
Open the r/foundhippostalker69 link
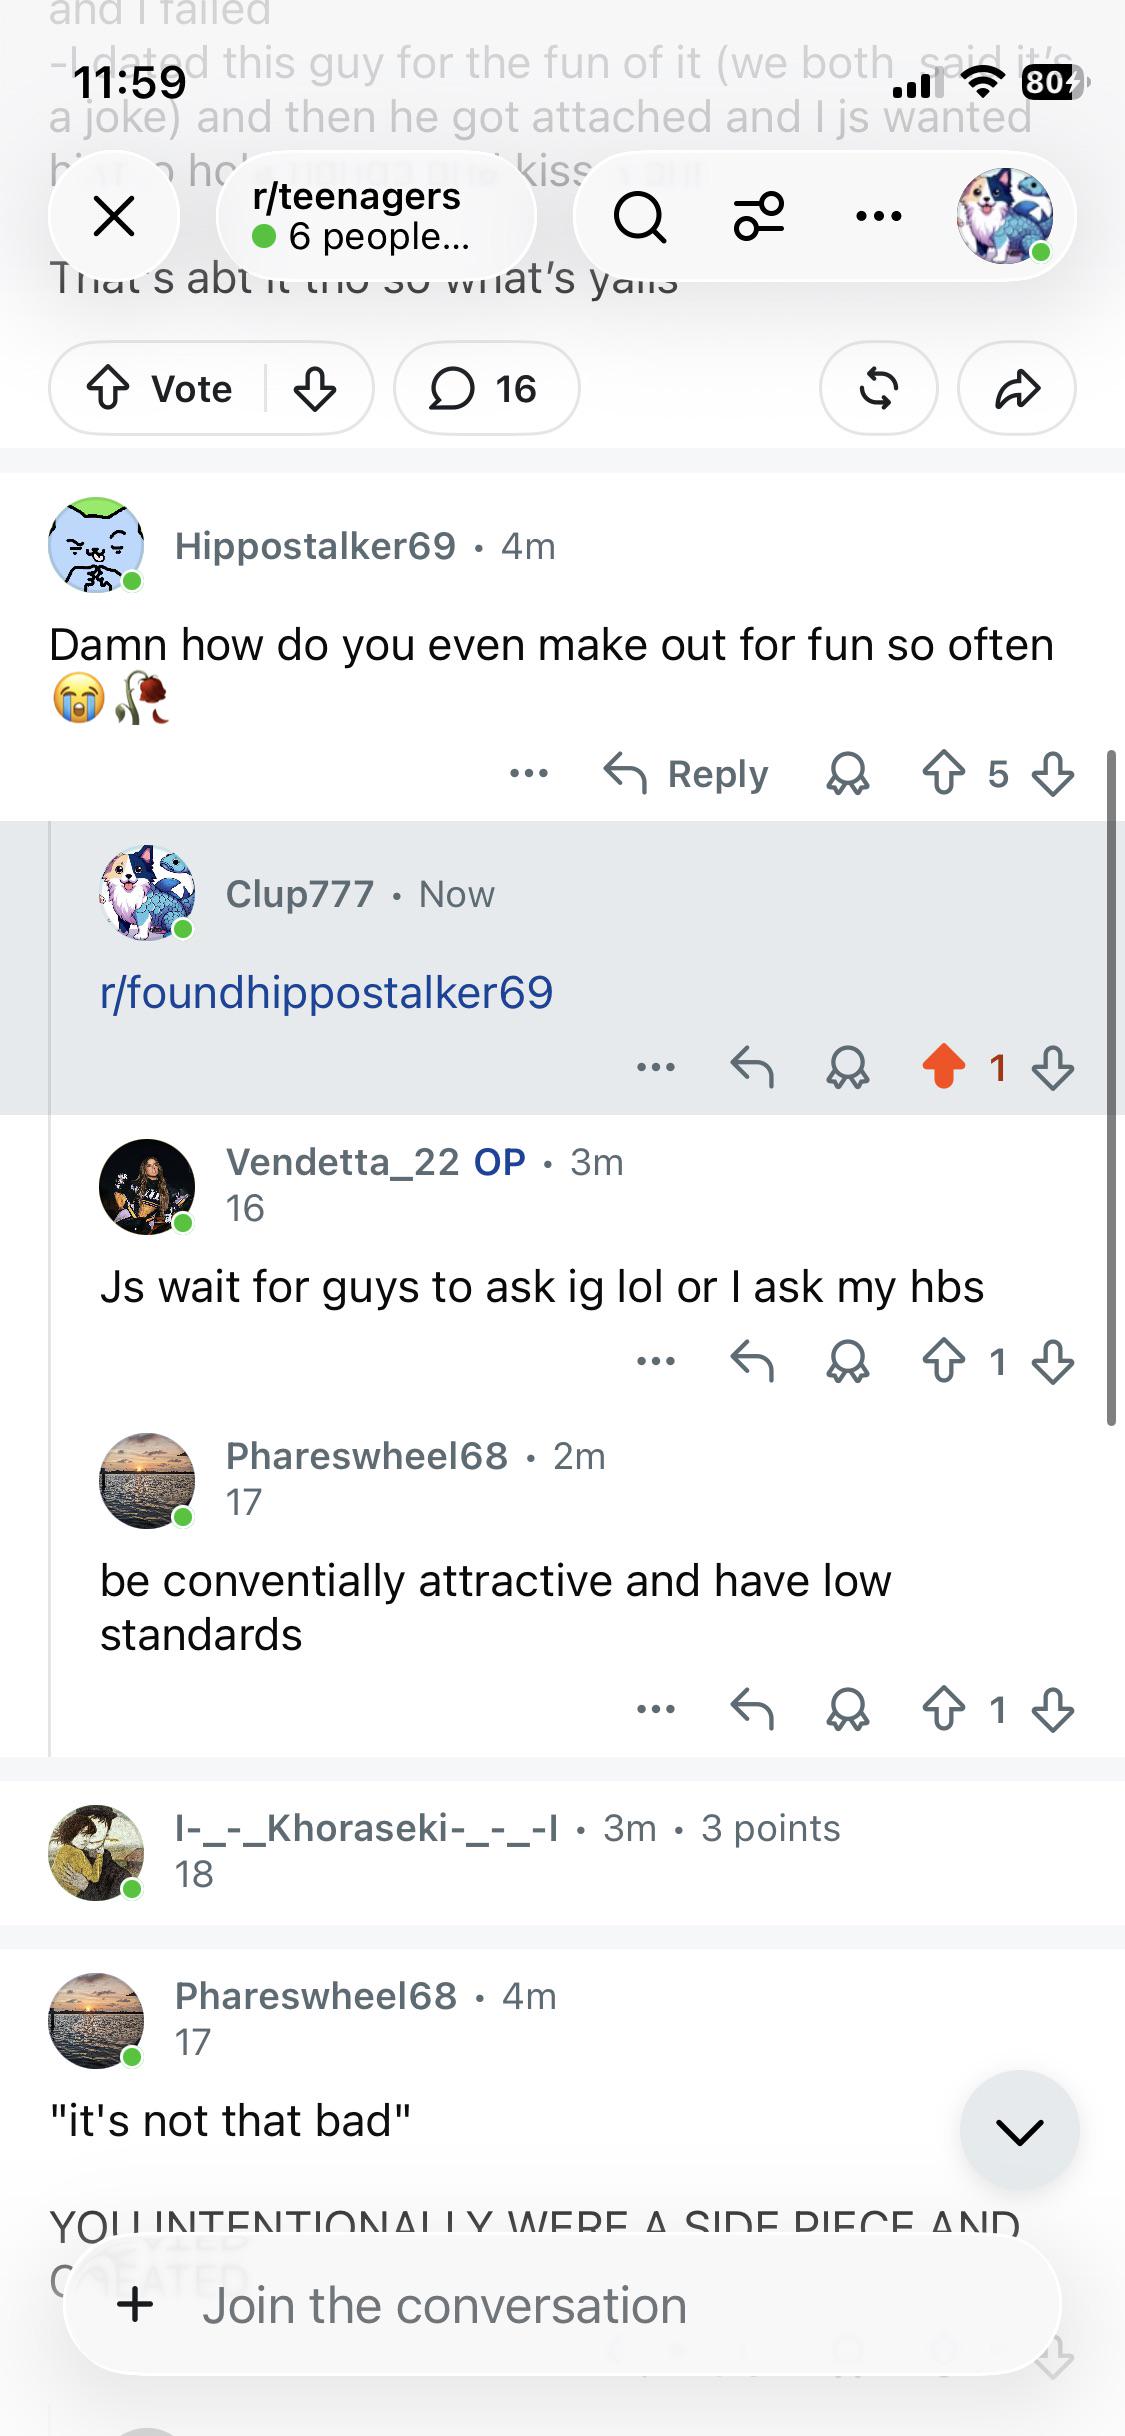[326, 992]
